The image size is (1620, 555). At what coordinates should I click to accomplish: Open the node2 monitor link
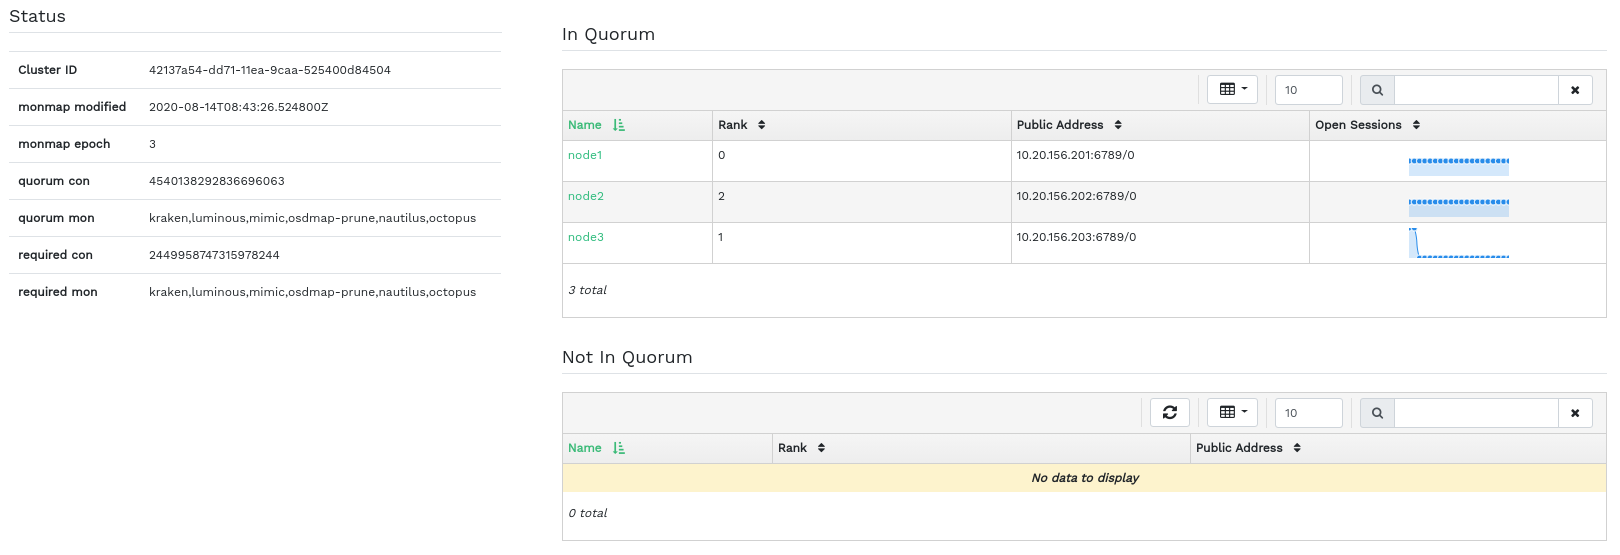coord(585,196)
